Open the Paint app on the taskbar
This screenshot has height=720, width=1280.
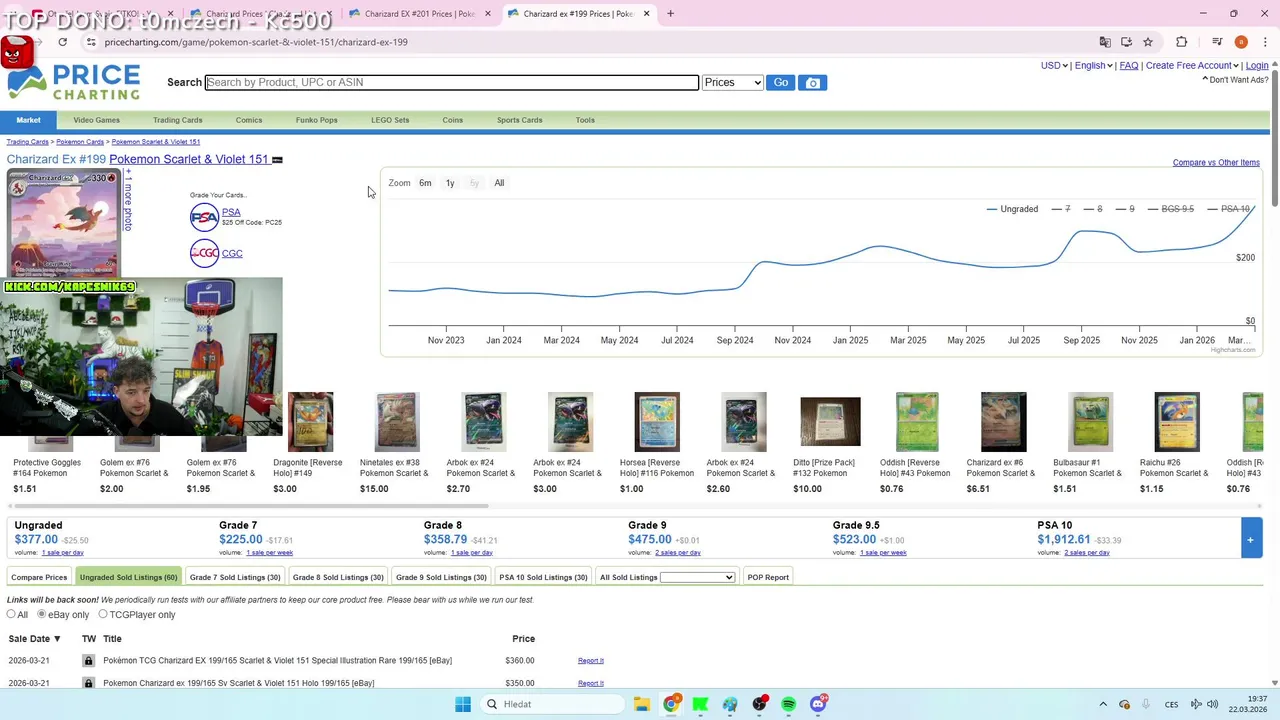point(730,704)
